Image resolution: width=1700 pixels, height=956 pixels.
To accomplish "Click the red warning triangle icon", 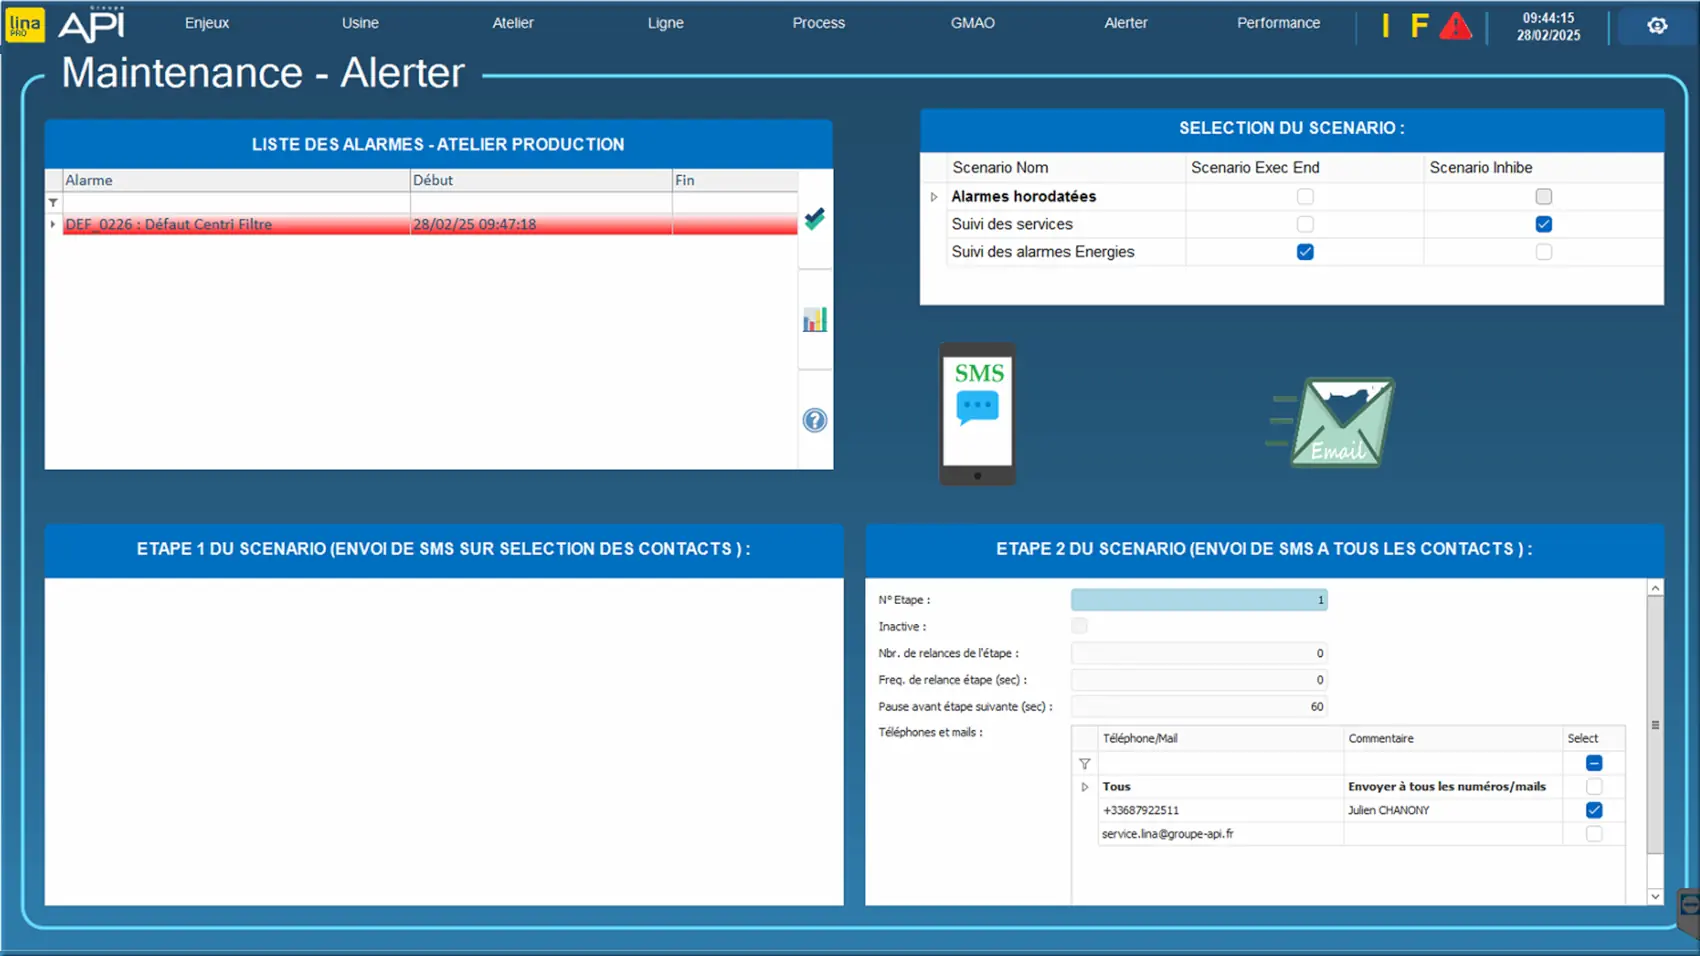I will click(1455, 26).
